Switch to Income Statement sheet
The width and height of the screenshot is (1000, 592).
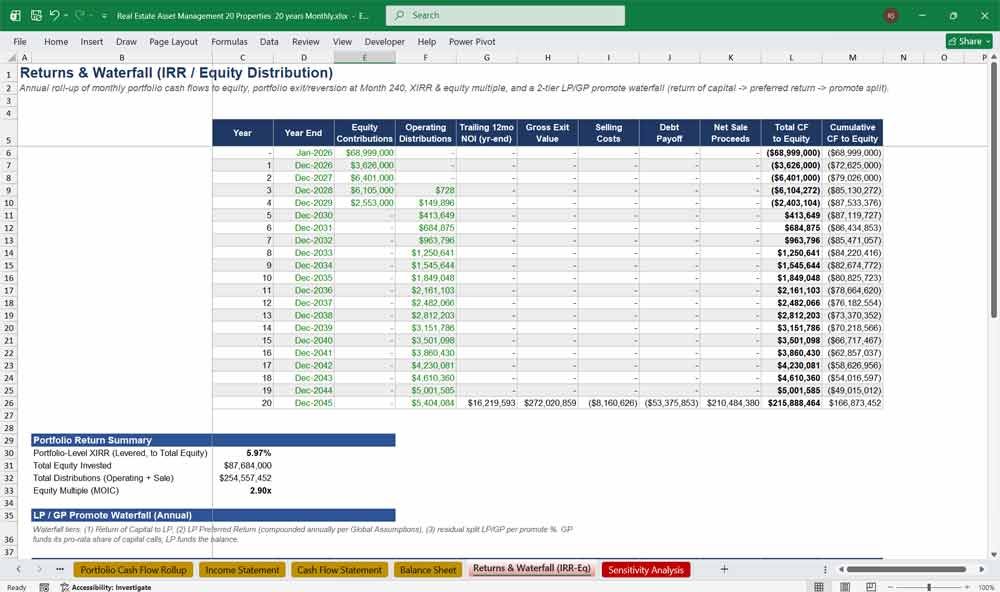pyautogui.click(x=242, y=570)
